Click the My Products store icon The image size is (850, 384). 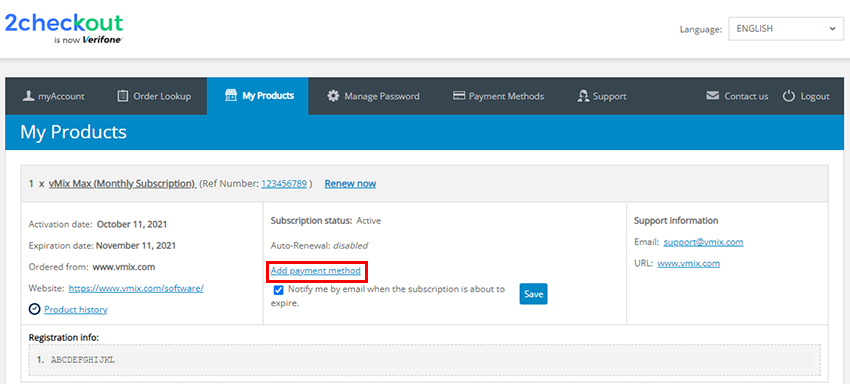point(231,96)
